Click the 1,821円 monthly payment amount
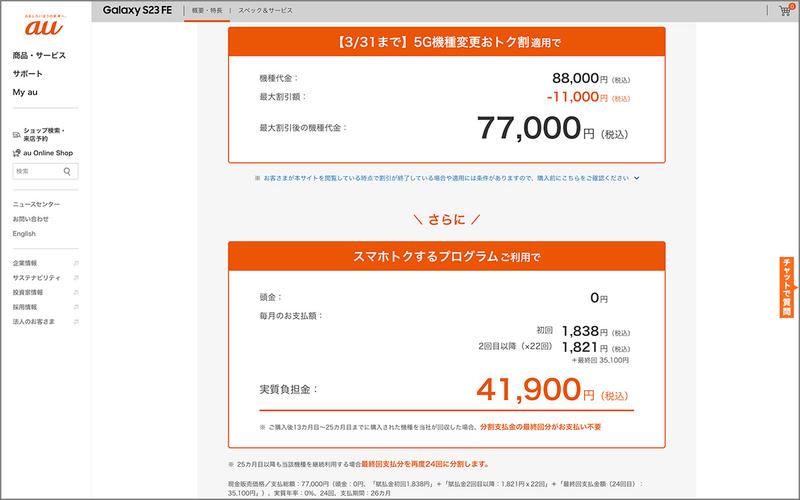The width and height of the screenshot is (800, 500). [x=596, y=347]
